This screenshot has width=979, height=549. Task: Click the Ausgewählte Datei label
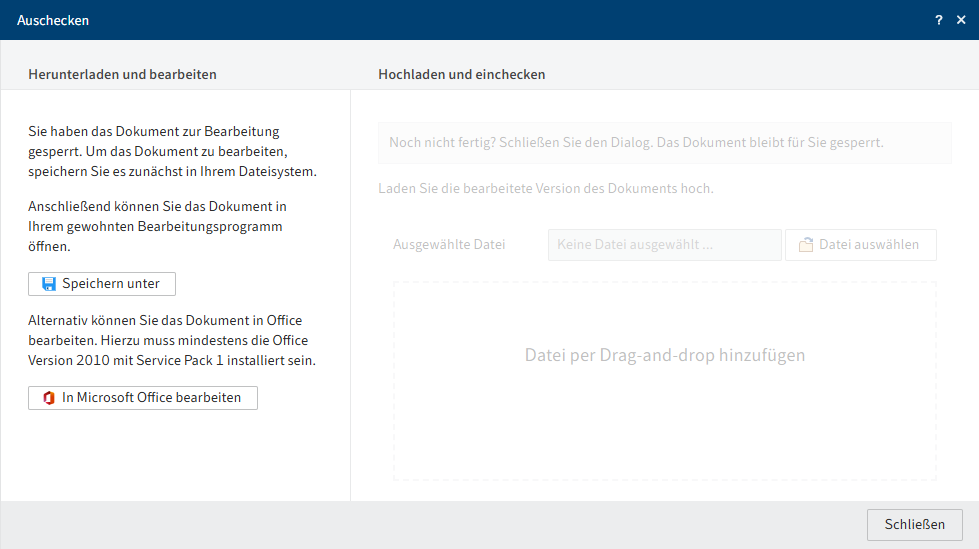click(x=449, y=245)
